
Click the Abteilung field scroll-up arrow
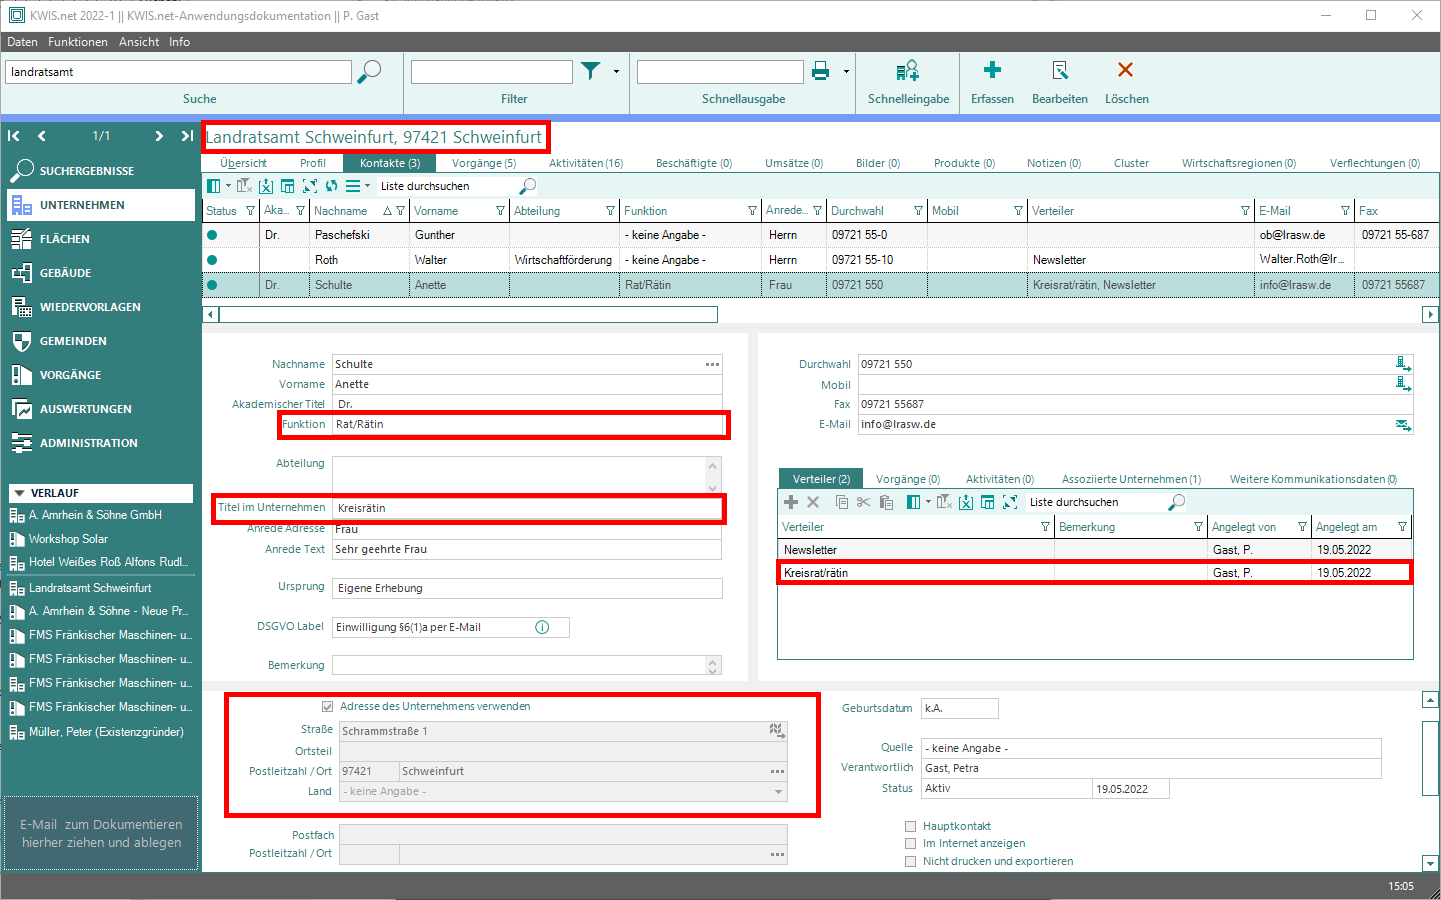click(713, 465)
